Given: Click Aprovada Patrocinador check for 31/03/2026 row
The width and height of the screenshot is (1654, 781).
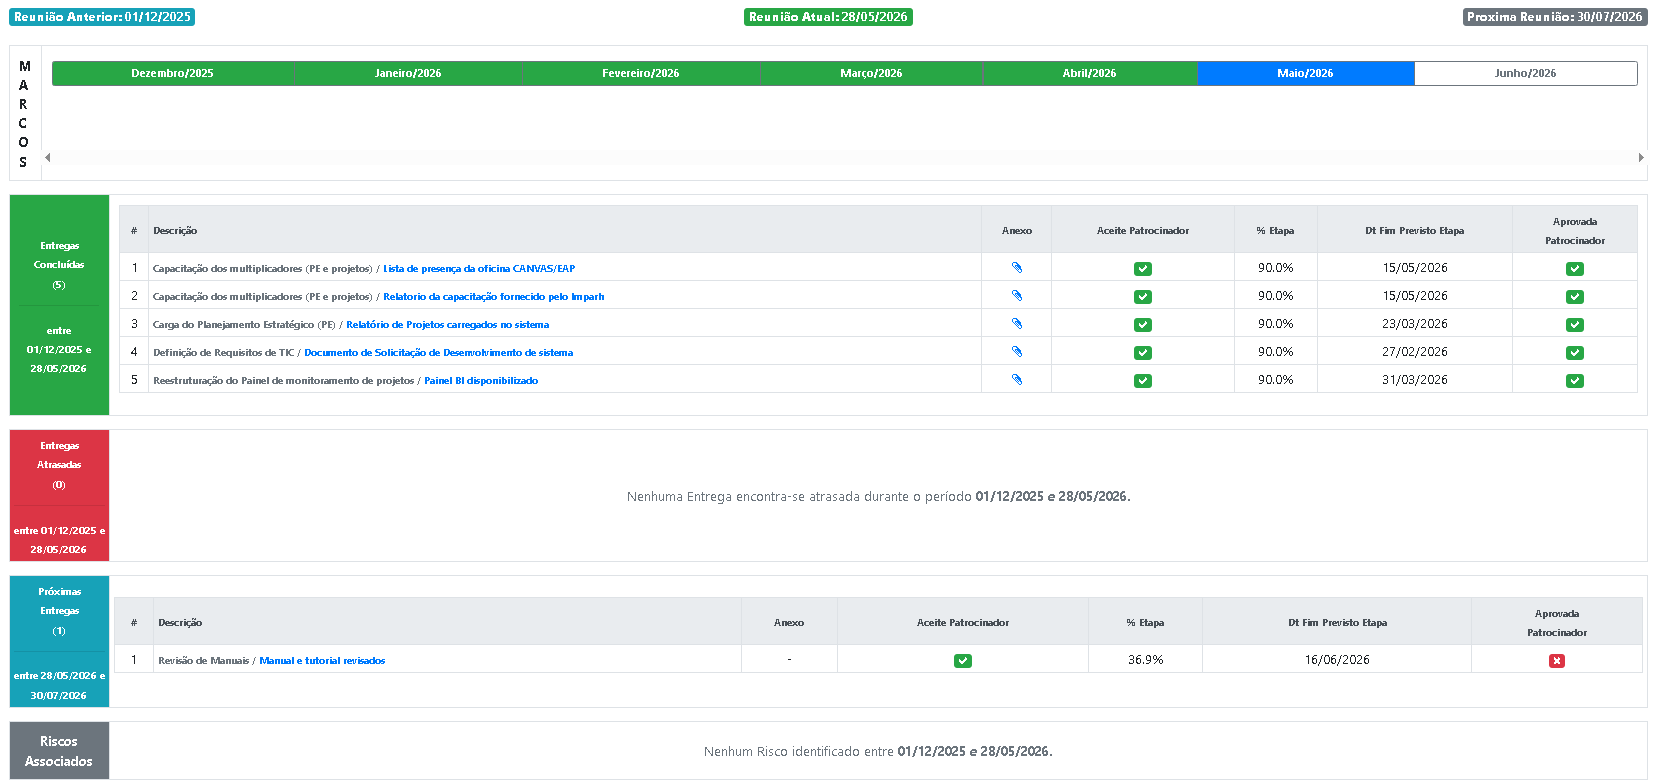Looking at the screenshot, I should (1575, 381).
